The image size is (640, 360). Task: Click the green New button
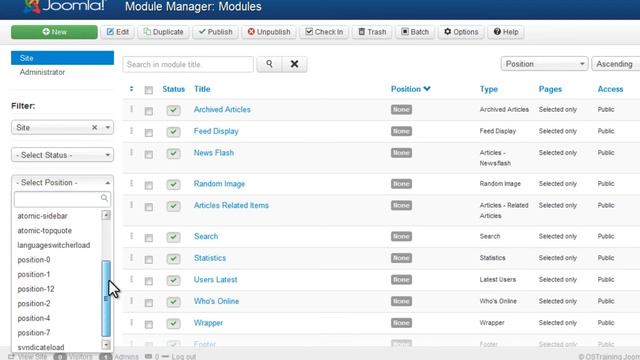point(54,32)
